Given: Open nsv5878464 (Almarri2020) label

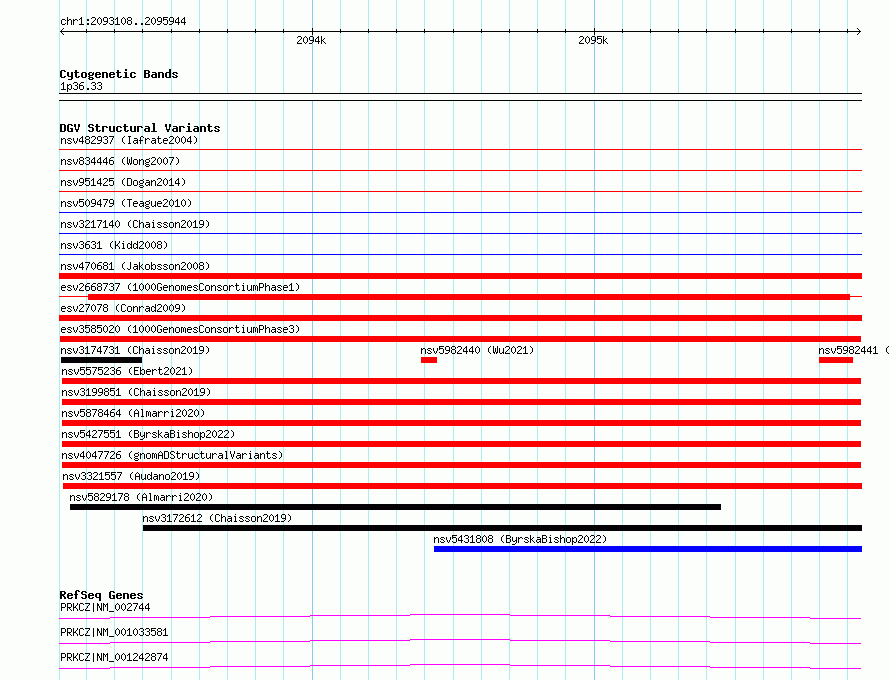Looking at the screenshot, I should pyautogui.click(x=133, y=413).
